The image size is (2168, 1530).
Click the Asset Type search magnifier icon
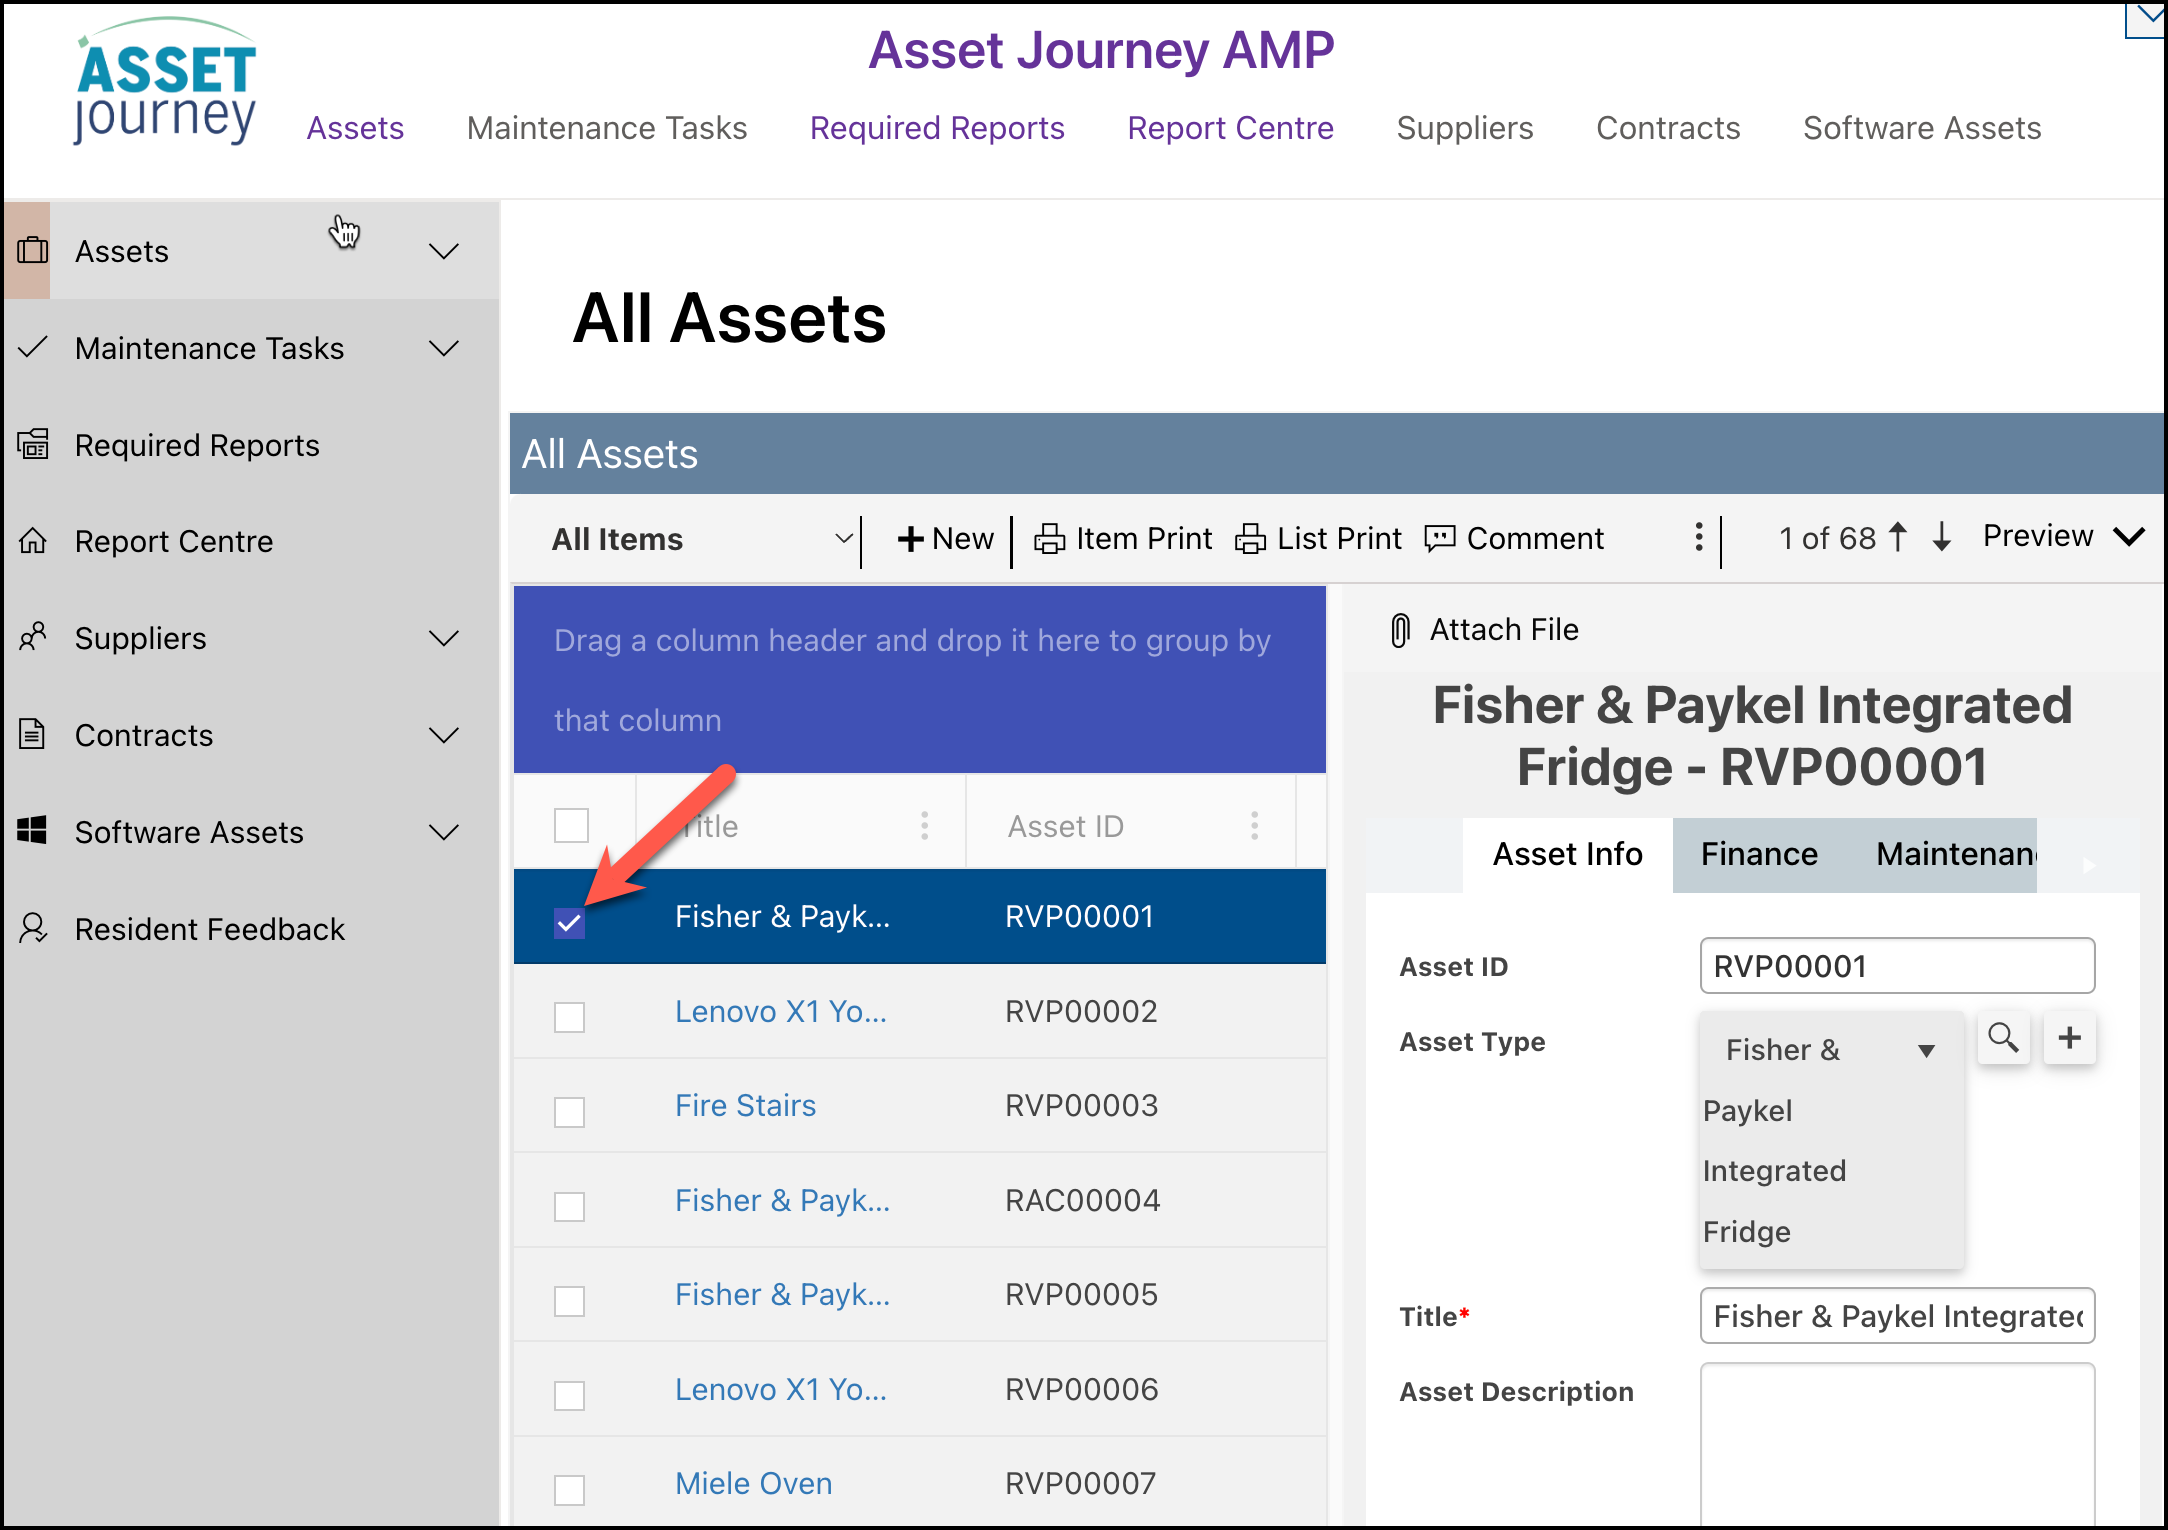coord(2003,1038)
